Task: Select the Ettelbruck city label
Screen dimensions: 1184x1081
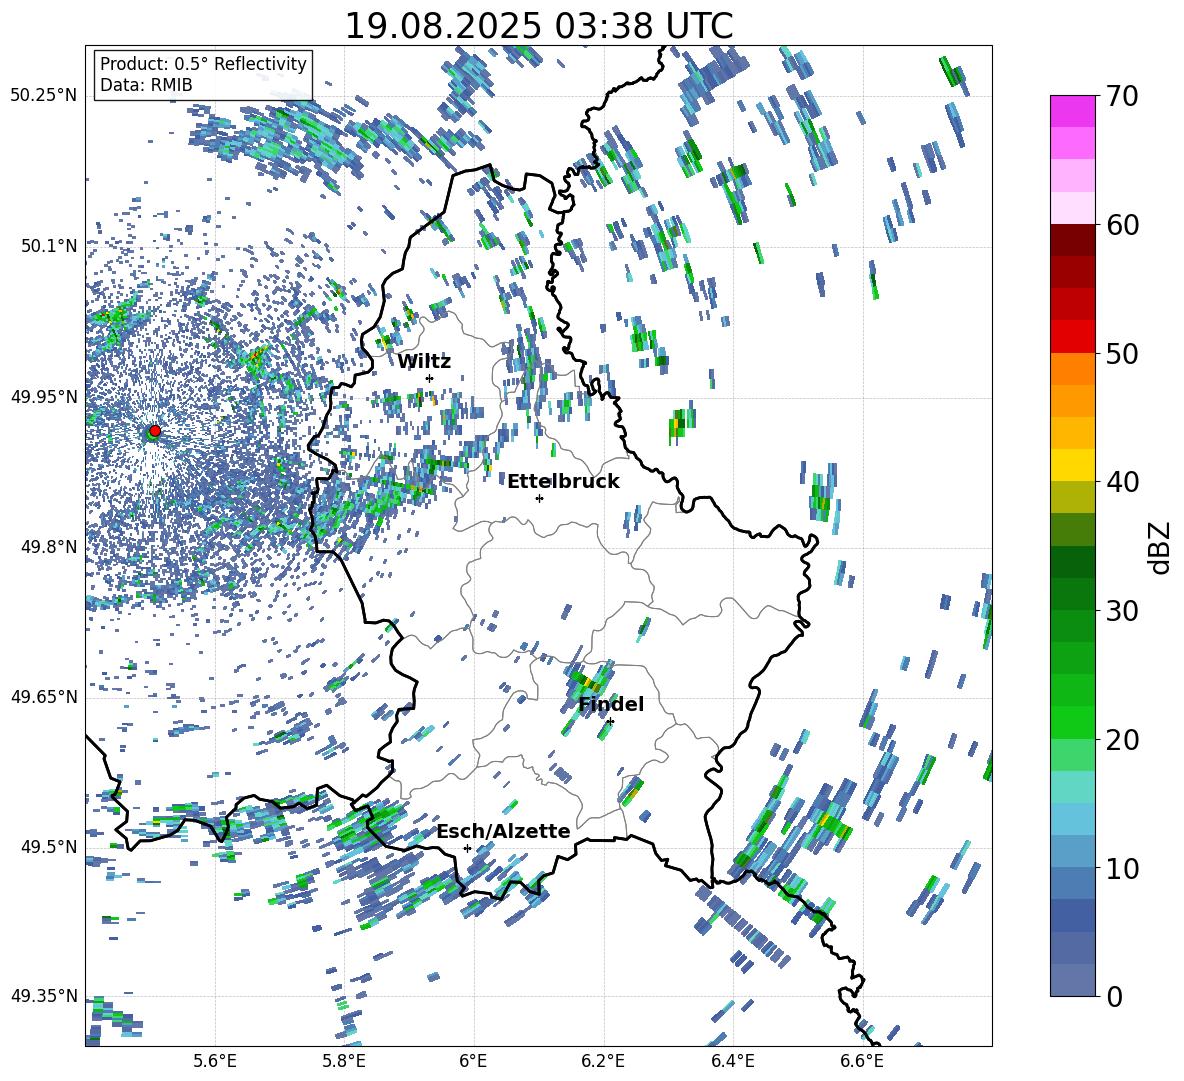Action: point(563,481)
